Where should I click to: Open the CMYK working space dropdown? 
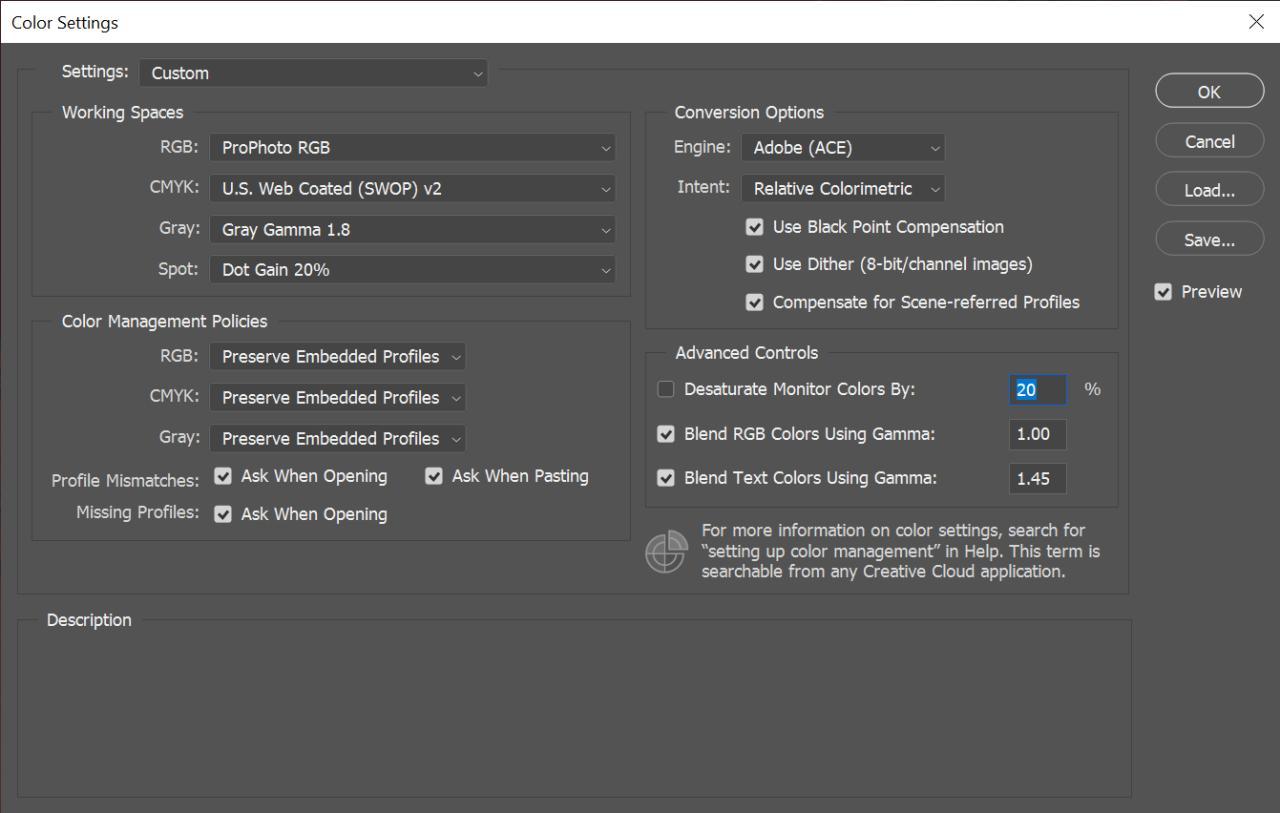pyautogui.click(x=412, y=189)
